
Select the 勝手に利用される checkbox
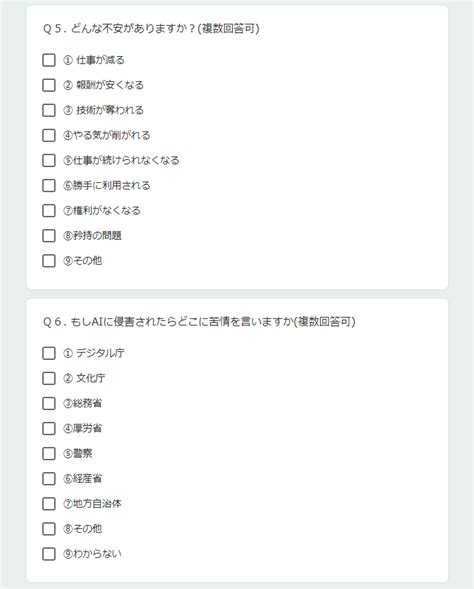49,186
